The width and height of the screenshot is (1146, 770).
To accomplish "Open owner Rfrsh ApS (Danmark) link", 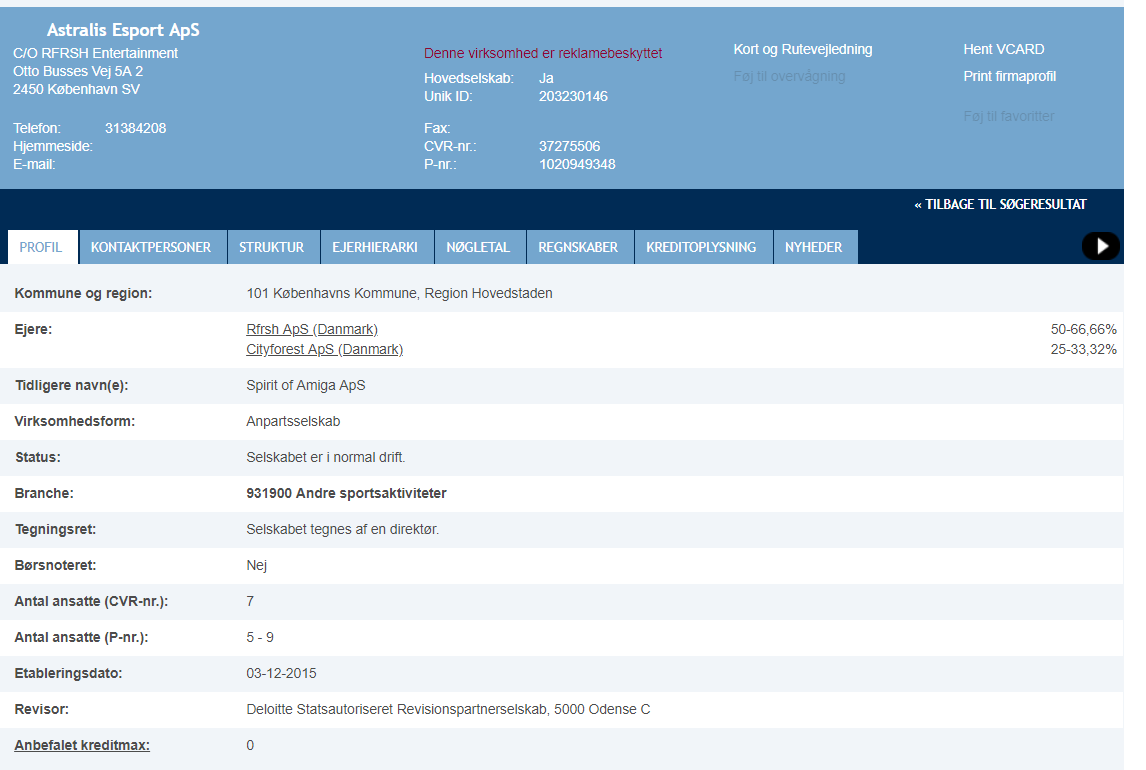I will point(312,329).
